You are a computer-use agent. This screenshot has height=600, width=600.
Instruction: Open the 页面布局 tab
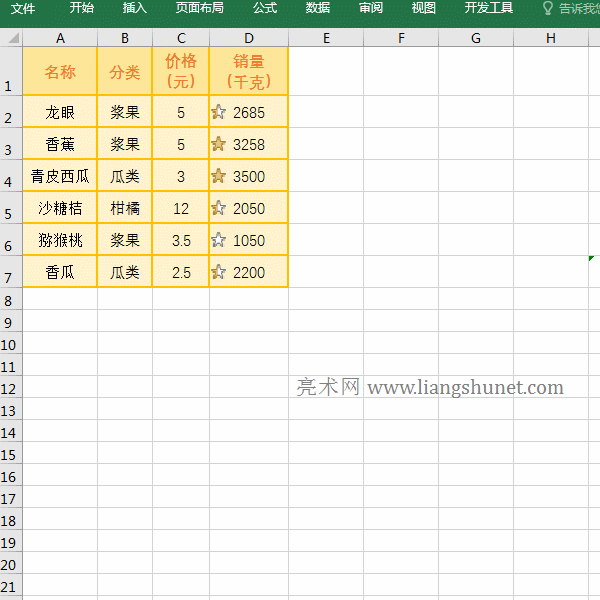pos(199,8)
